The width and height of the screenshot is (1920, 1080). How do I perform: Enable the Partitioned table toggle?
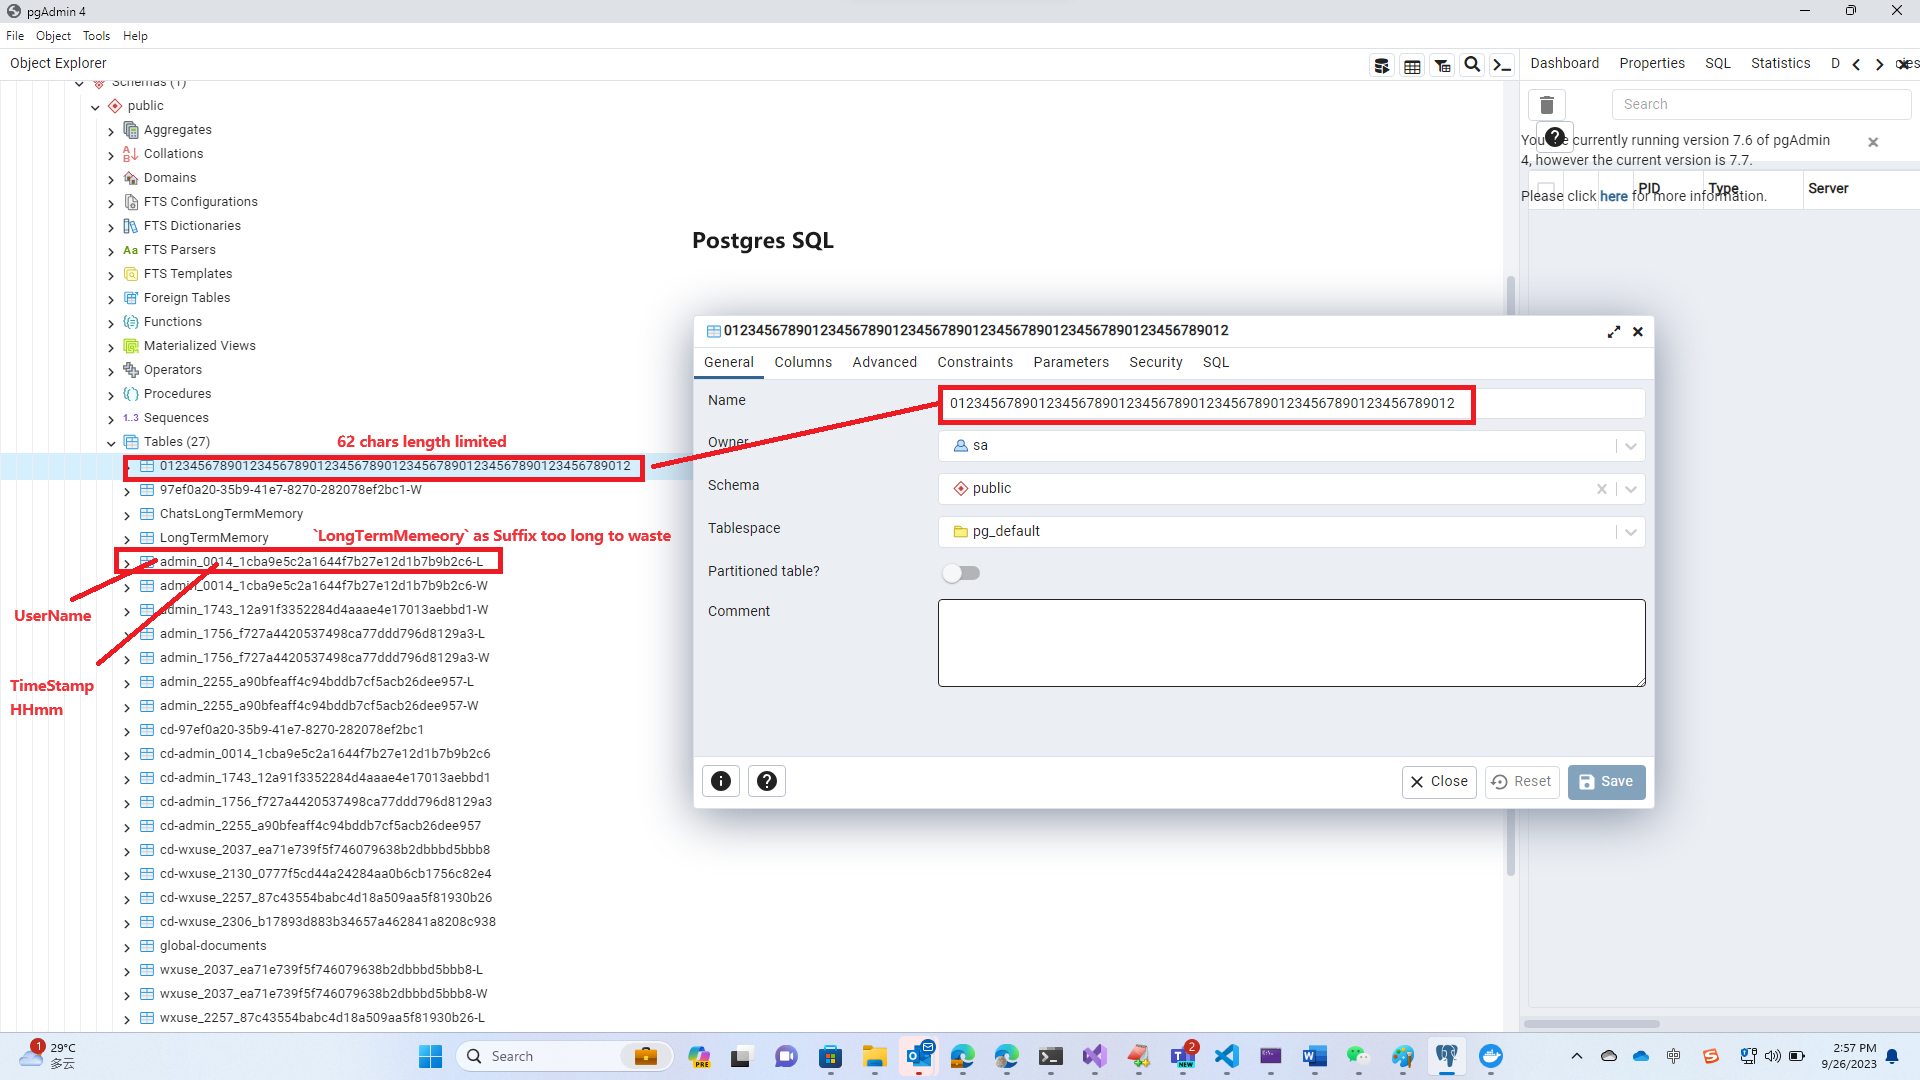(x=961, y=572)
